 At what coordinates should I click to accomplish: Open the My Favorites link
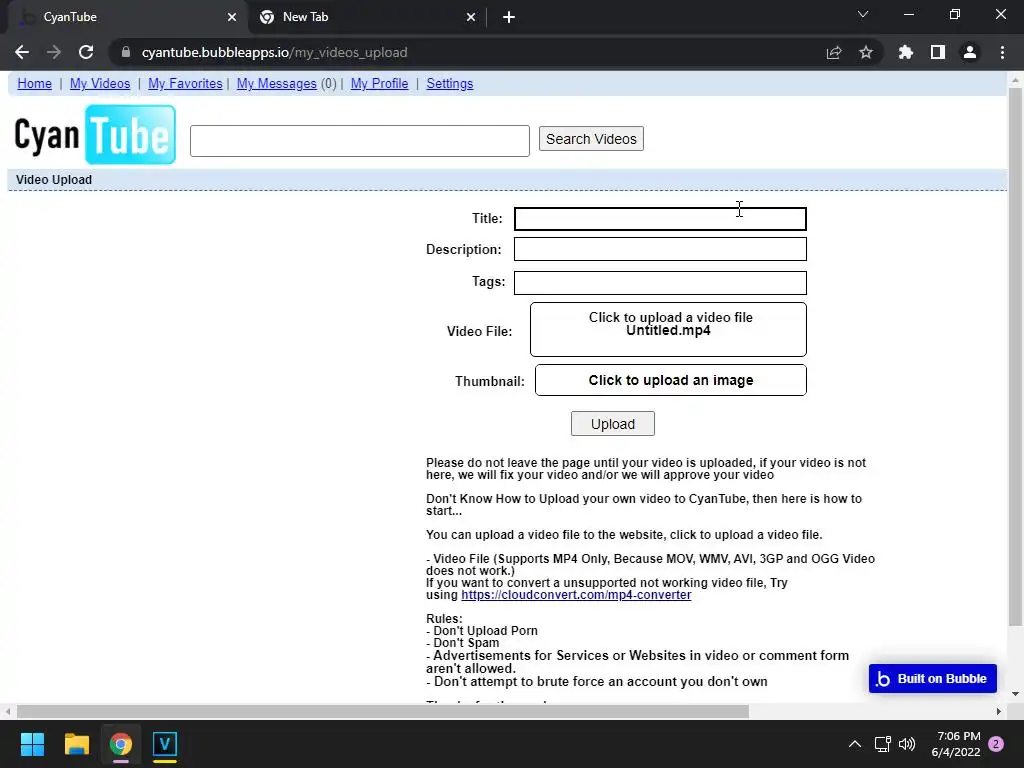coord(185,84)
